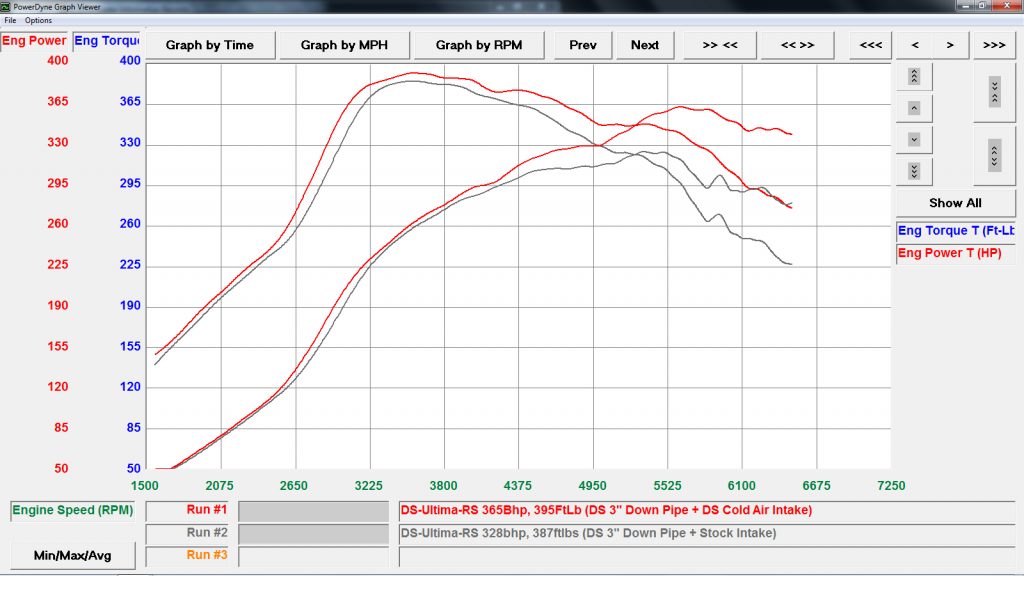Image resolution: width=1024 pixels, height=591 pixels.
Task: Select the Eng Torque axis label header
Action: point(106,40)
